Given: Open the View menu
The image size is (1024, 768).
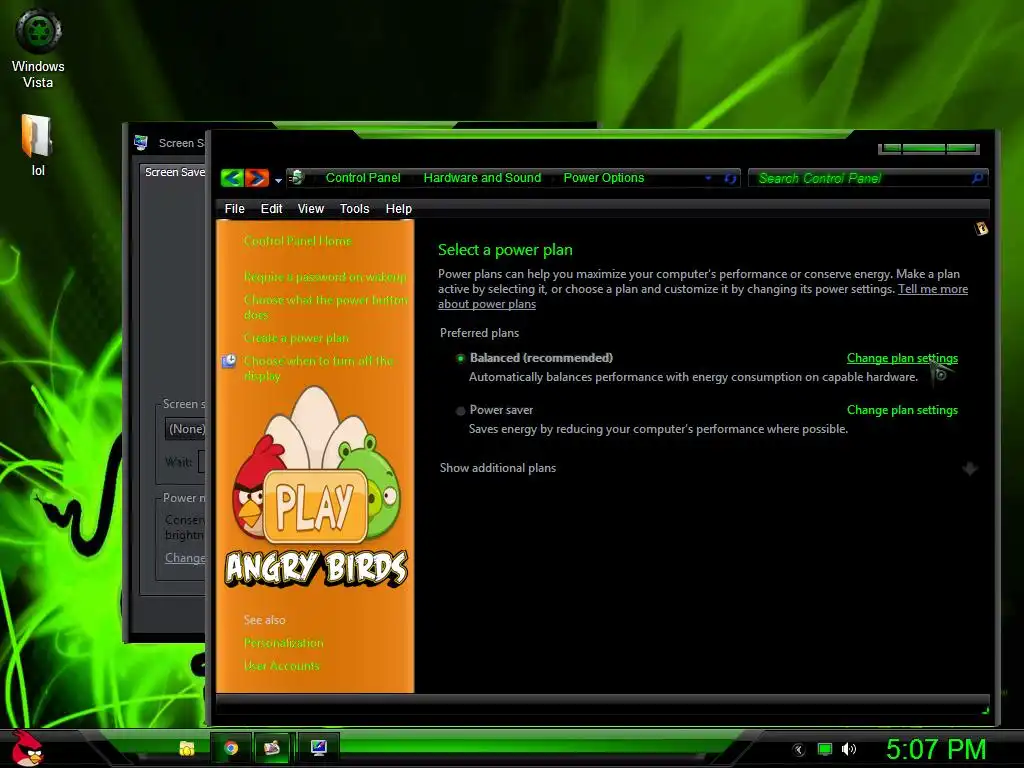Looking at the screenshot, I should tap(311, 209).
